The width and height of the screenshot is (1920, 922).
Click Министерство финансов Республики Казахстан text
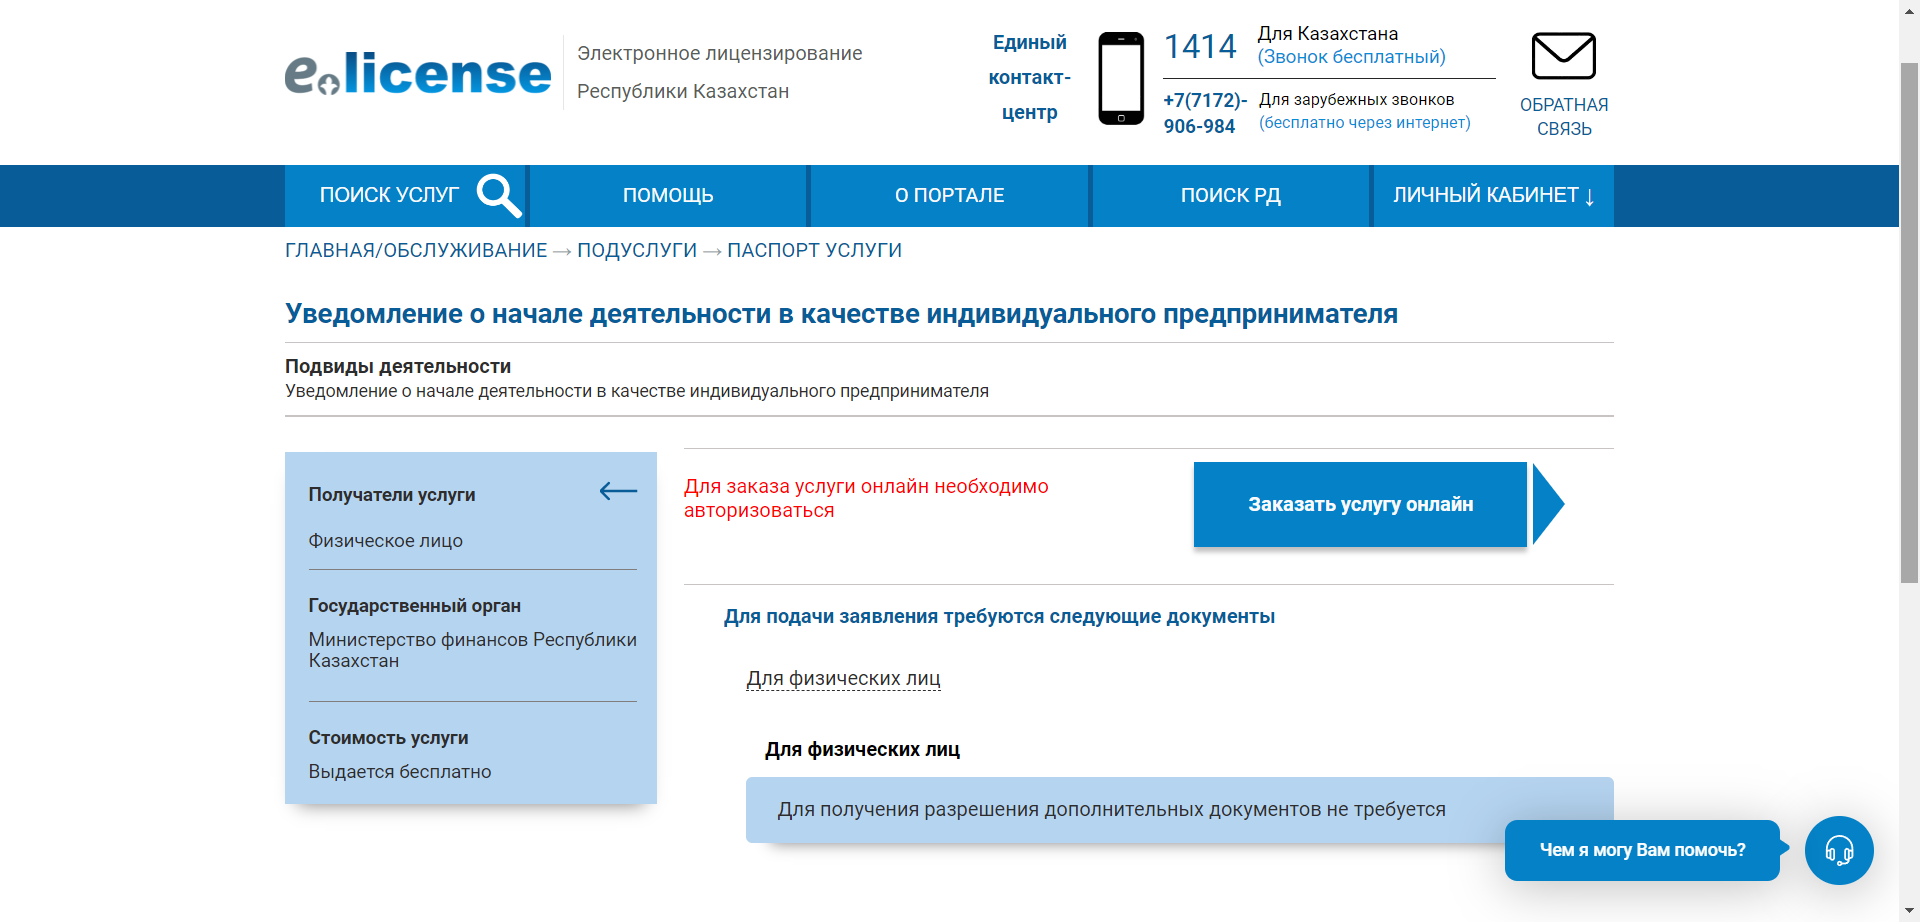[472, 650]
